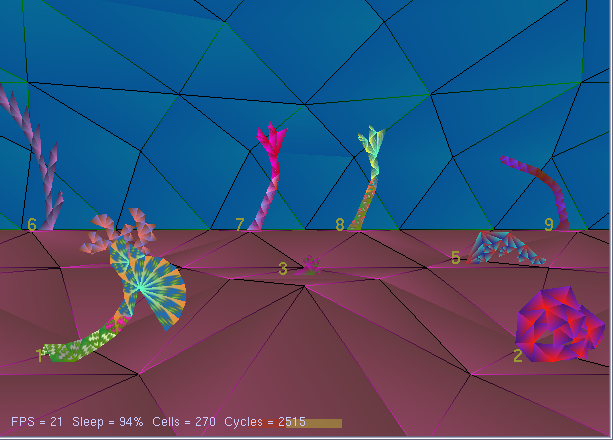Image resolution: width=613 pixels, height=440 pixels.
Task: Select the green-tipped stalk organism 8
Action: pos(368,180)
